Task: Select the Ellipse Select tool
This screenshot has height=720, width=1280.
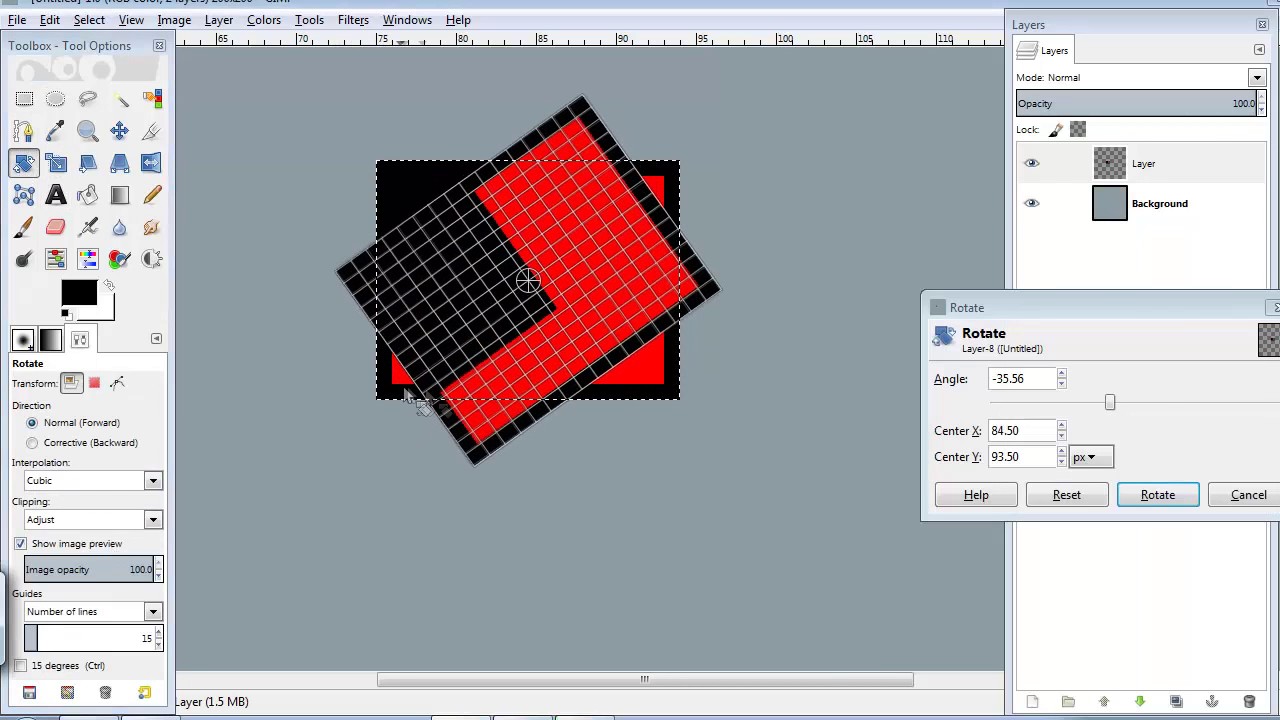Action: (x=56, y=99)
